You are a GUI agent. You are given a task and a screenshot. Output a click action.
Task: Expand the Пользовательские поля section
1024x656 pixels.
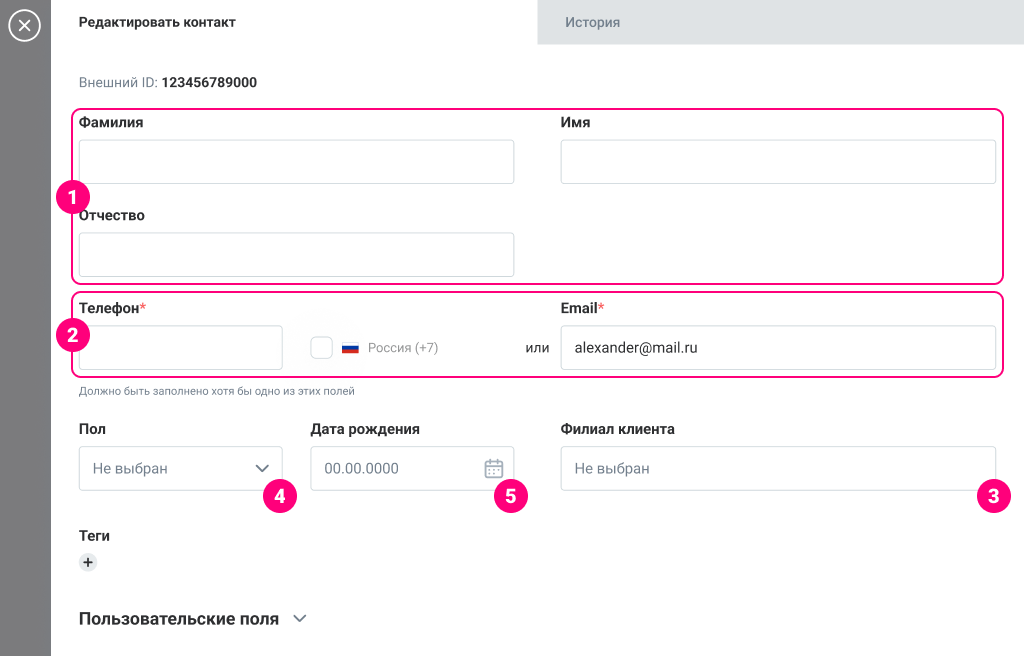click(299, 619)
